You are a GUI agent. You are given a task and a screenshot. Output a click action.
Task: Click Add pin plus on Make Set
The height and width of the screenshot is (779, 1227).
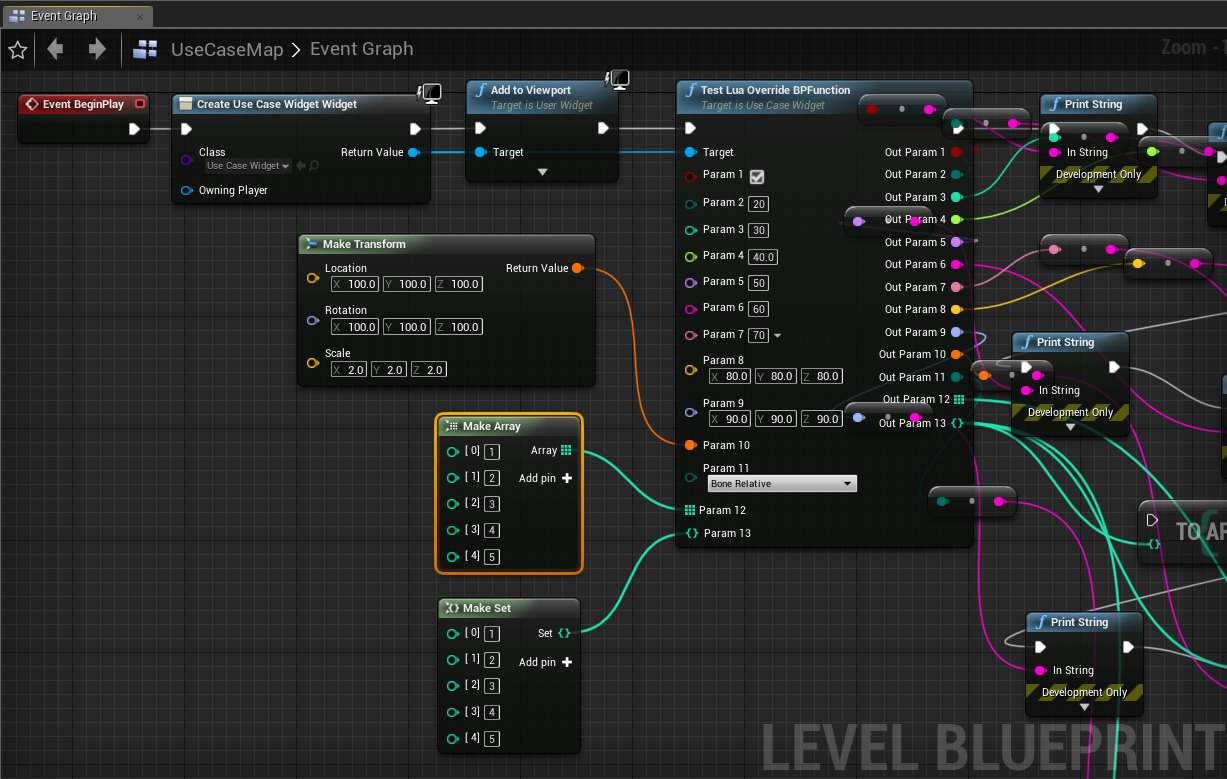coord(567,662)
